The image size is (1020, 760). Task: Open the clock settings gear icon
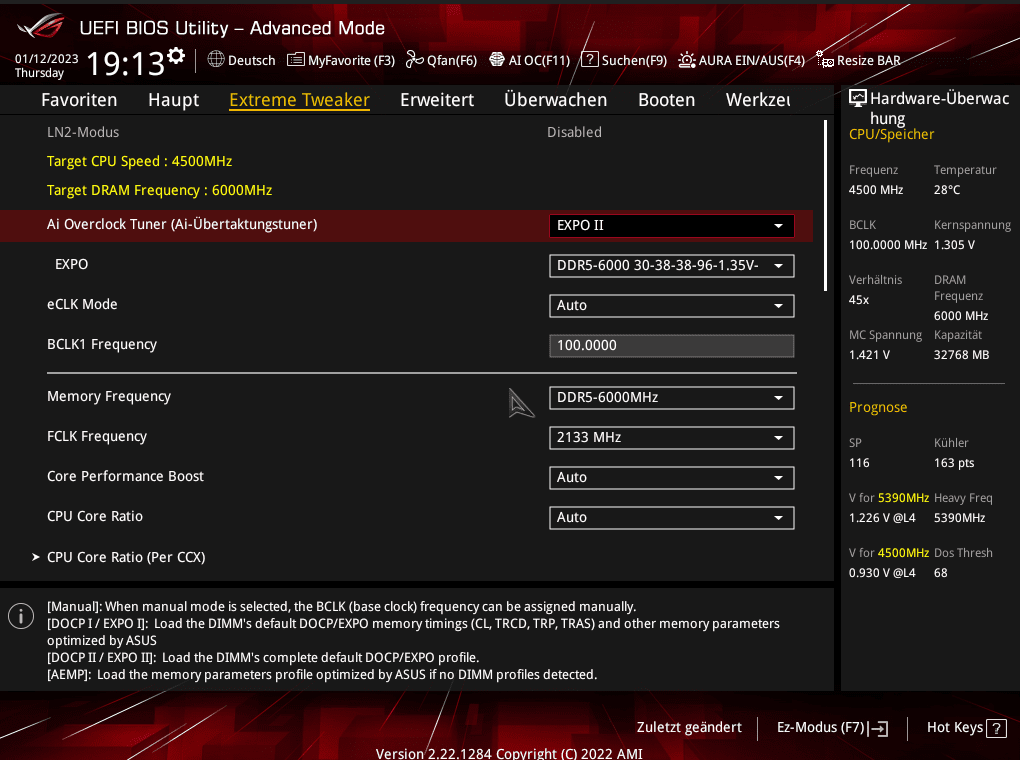click(x=176, y=55)
